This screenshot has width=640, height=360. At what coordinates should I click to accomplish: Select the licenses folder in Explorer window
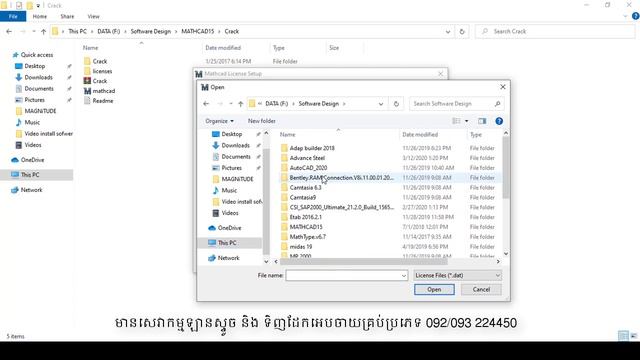pyautogui.click(x=98, y=71)
